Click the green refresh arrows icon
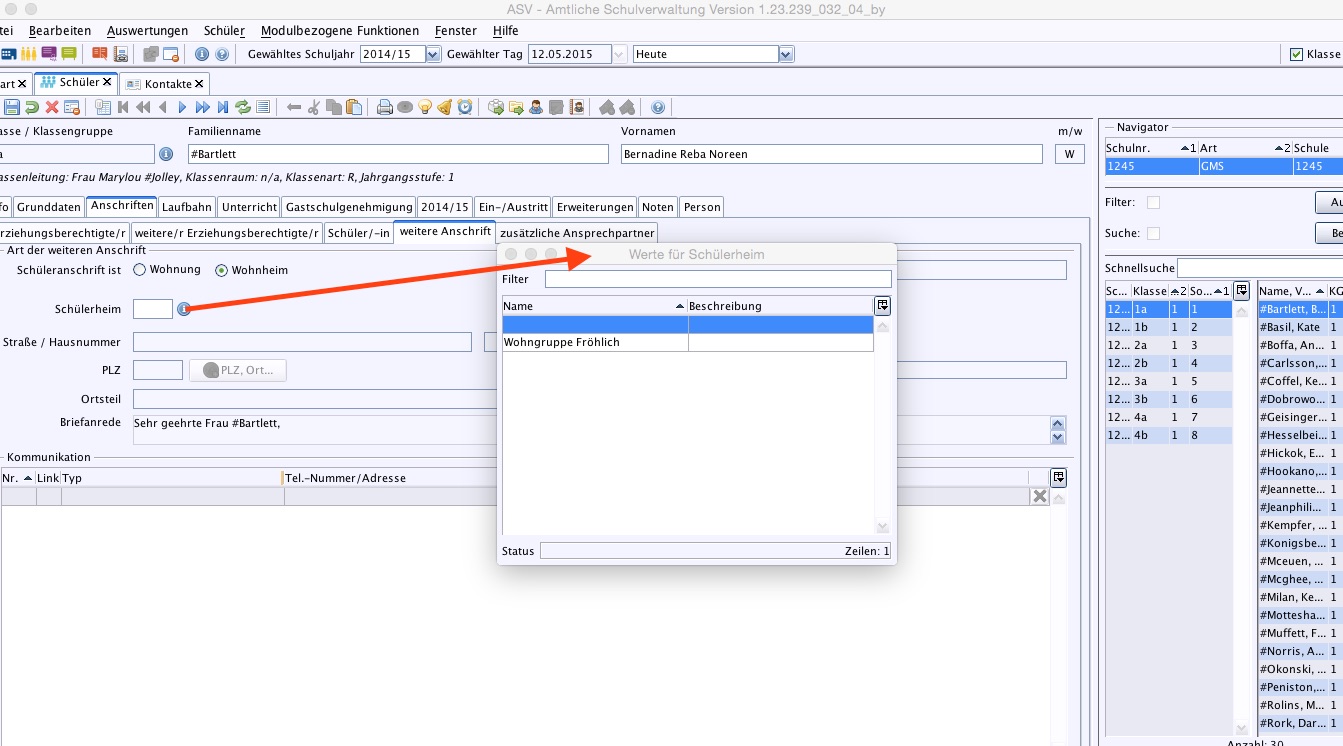Image resolution: width=1343 pixels, height=746 pixels. pos(242,107)
